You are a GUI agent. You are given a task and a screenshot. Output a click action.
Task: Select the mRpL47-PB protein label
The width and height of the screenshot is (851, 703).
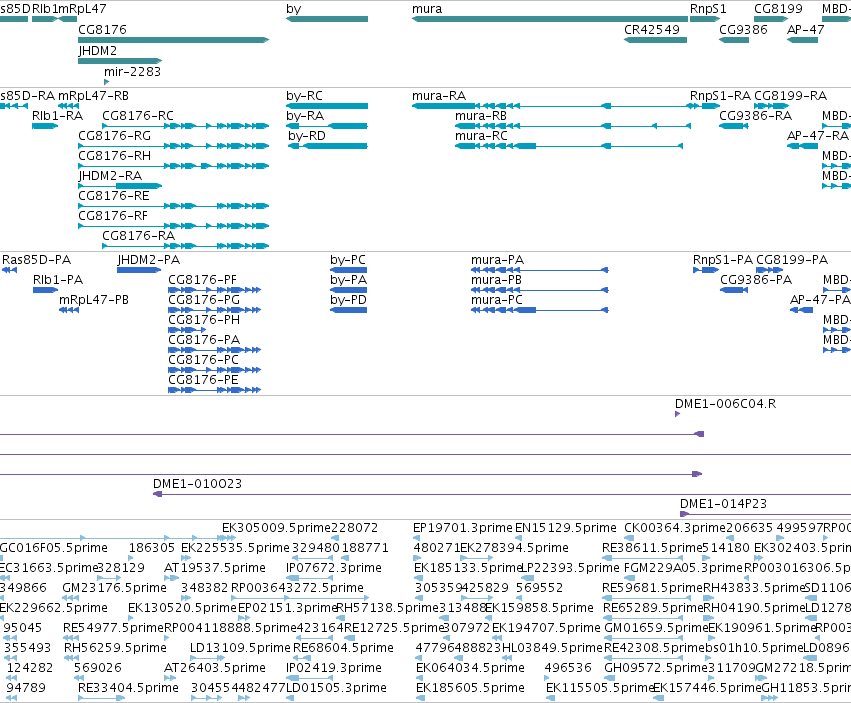click(x=94, y=300)
